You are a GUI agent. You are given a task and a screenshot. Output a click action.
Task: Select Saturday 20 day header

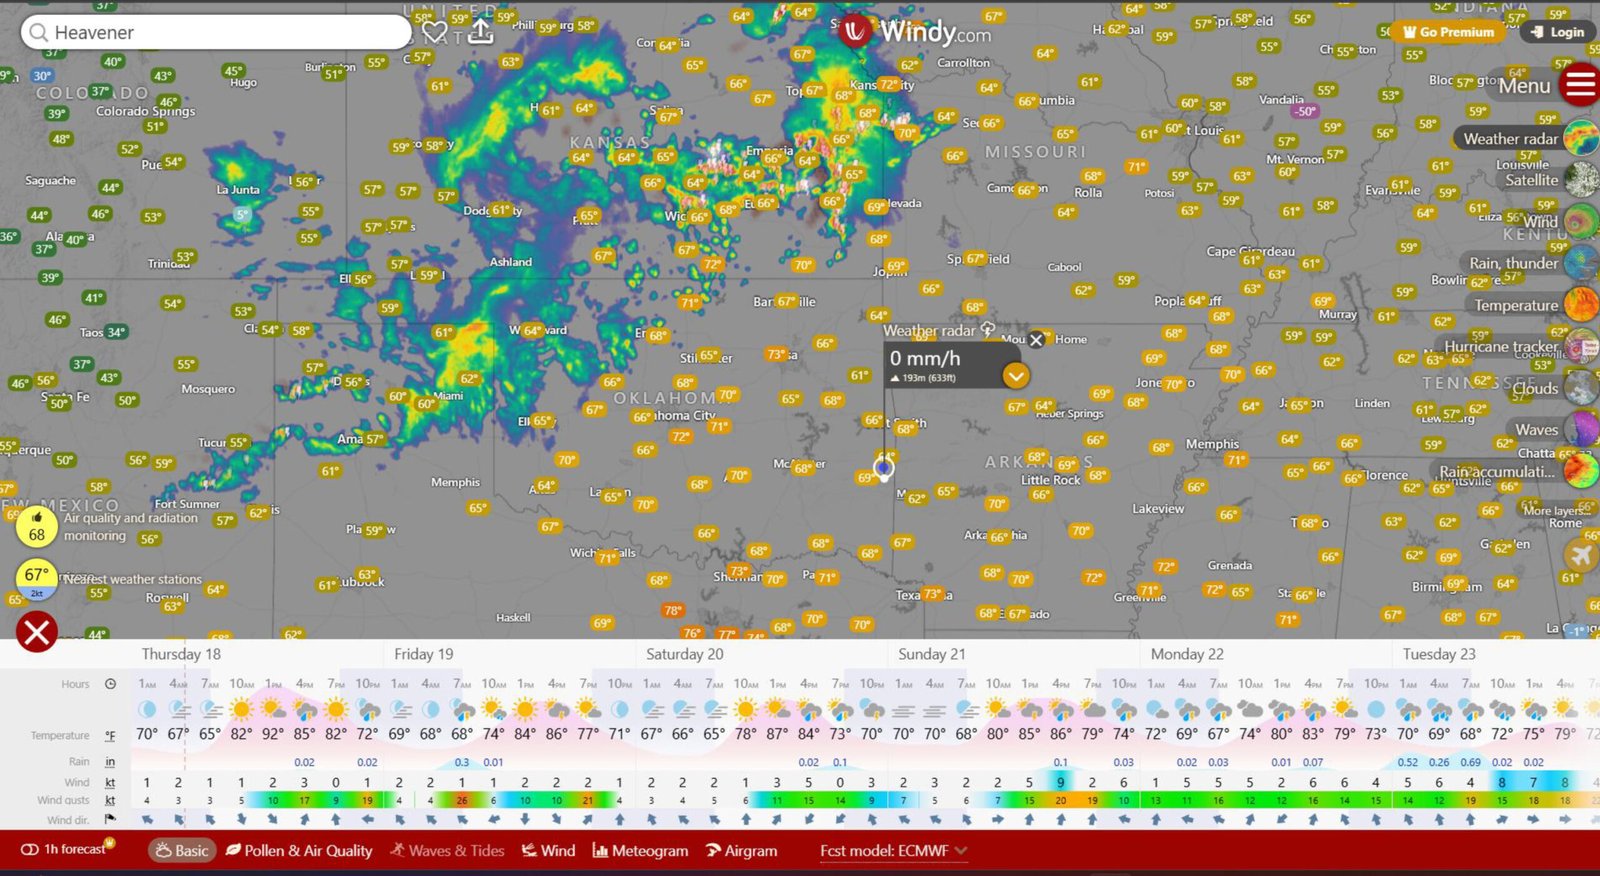pyautogui.click(x=685, y=654)
